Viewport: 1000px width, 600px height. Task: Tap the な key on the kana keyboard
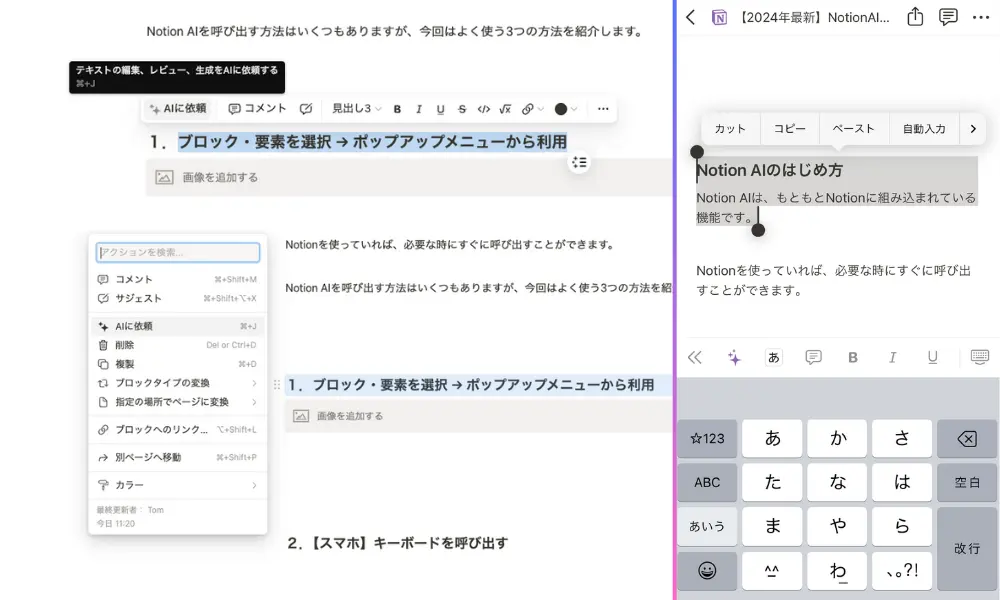click(837, 483)
